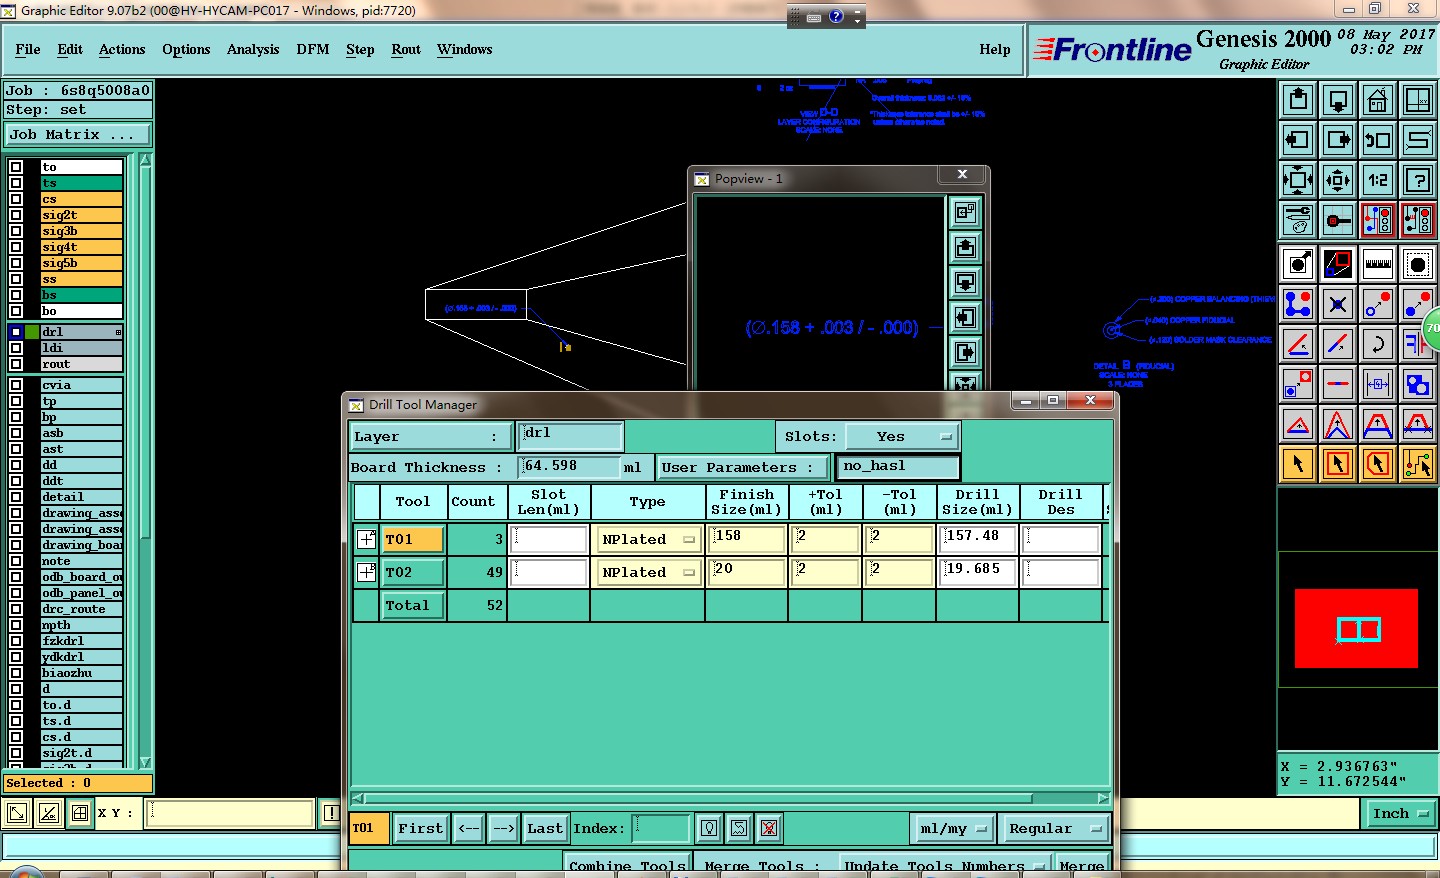Open the Regular mode dropdown
Screen dimensions: 1440x878
pyautogui.click(x=1053, y=828)
